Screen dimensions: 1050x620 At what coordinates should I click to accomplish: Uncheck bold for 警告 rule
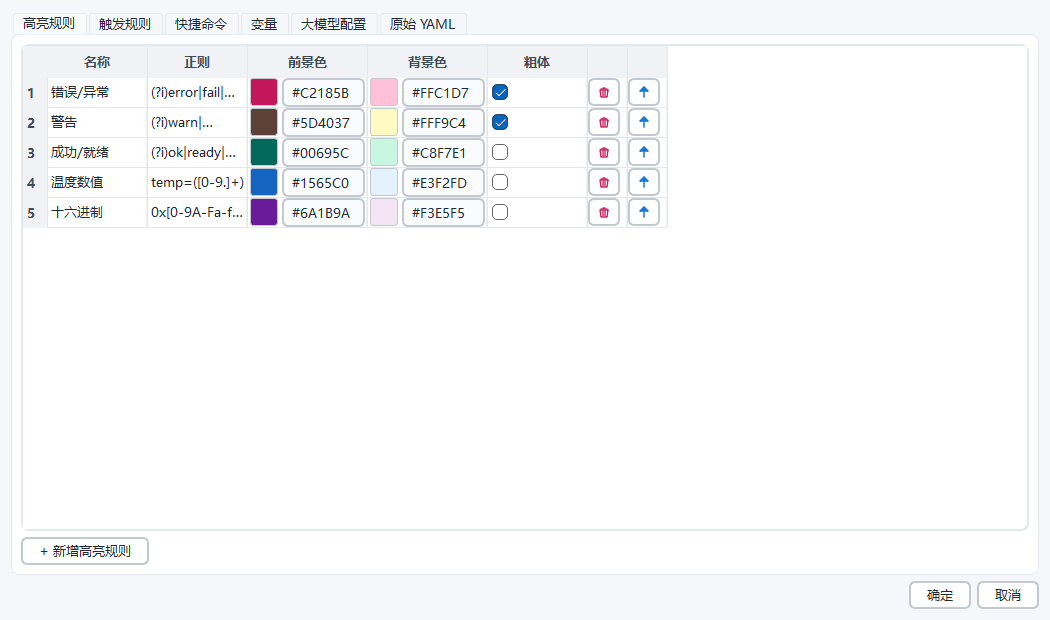point(500,123)
